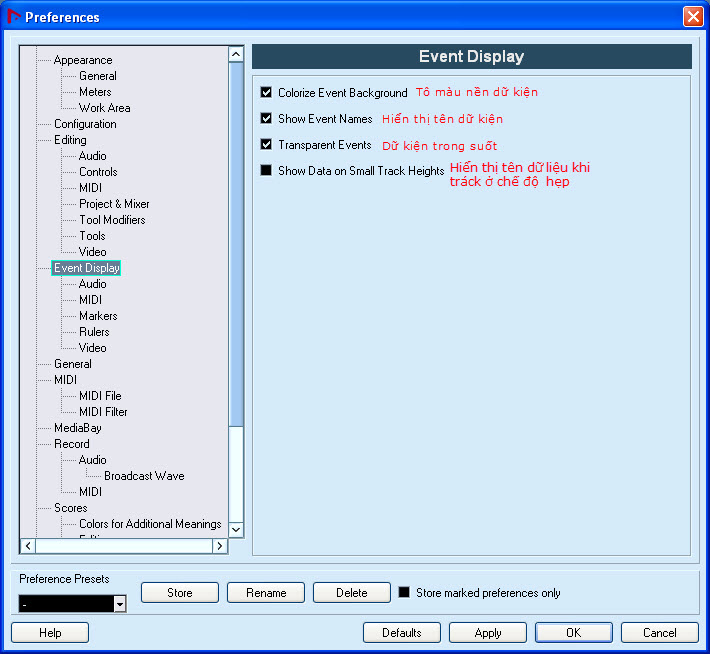The image size is (710, 654).
Task: Cancel the Preferences dialog
Action: (x=660, y=633)
